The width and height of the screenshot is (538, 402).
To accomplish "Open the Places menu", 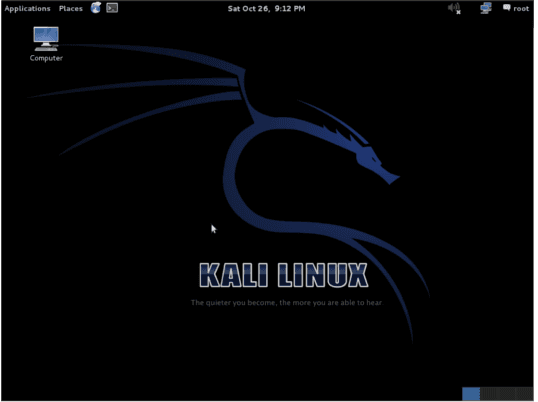I will (x=71, y=9).
